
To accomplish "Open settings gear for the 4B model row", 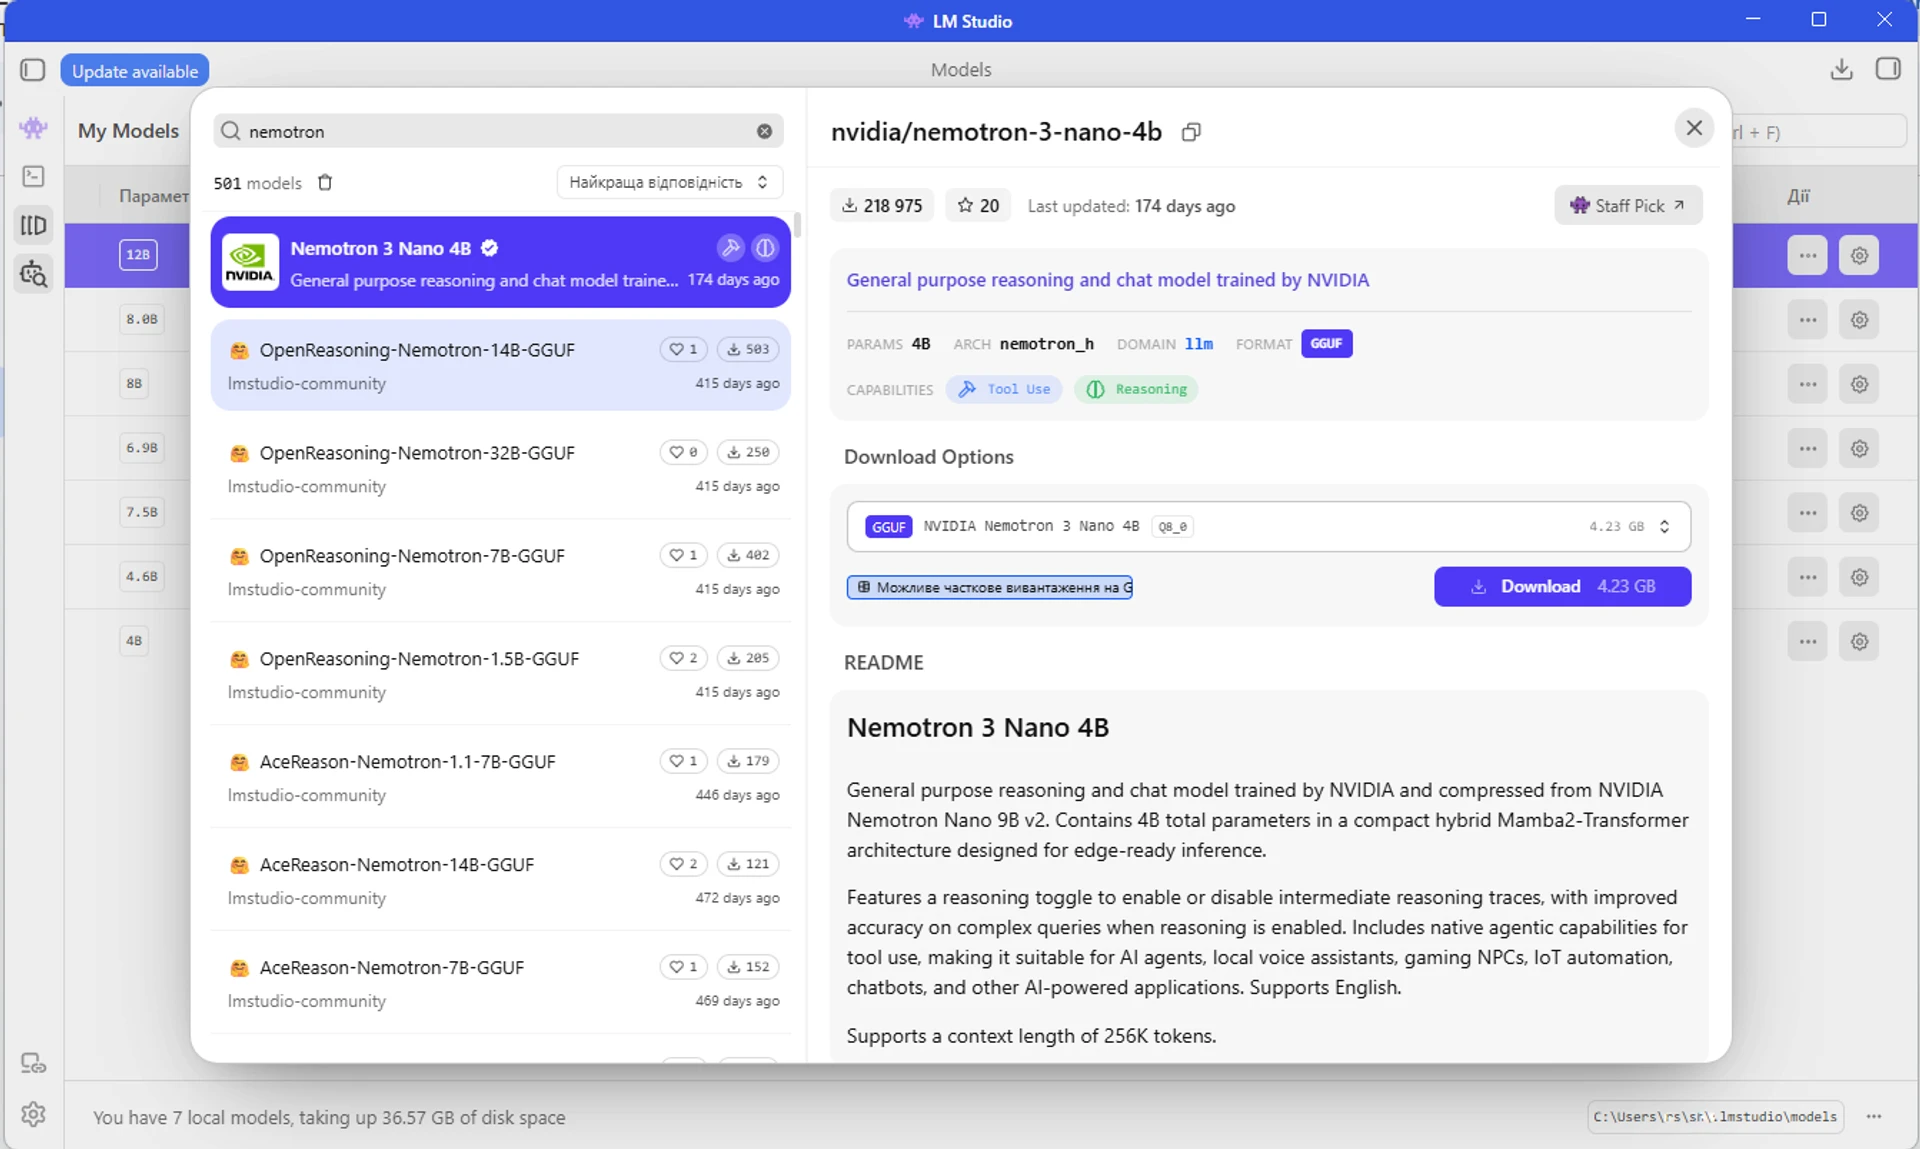I will coord(1859,642).
